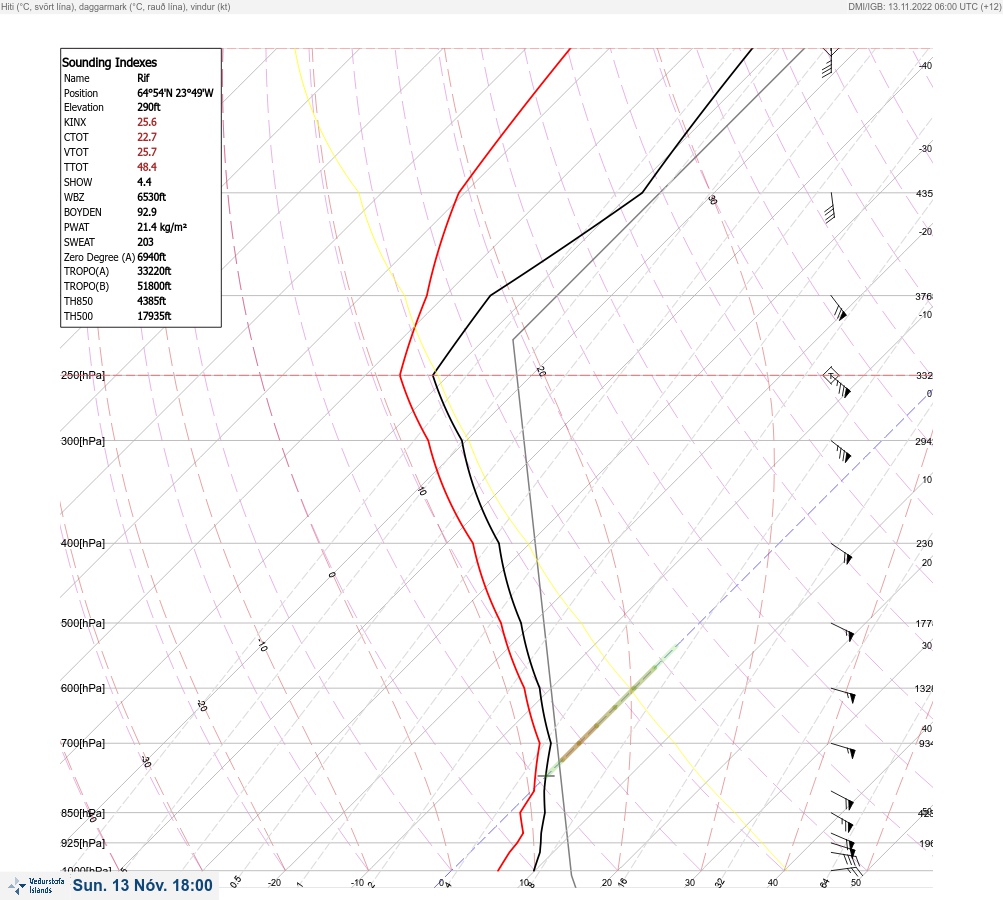Click the '300[hPa]' pressure label

83,441
